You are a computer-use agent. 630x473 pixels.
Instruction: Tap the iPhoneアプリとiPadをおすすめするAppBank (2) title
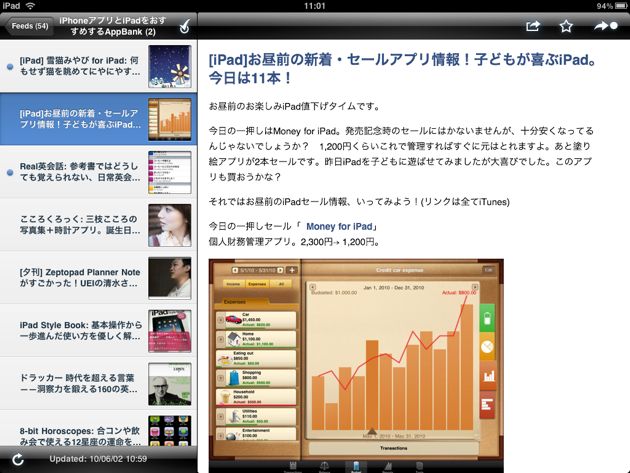pos(113,26)
